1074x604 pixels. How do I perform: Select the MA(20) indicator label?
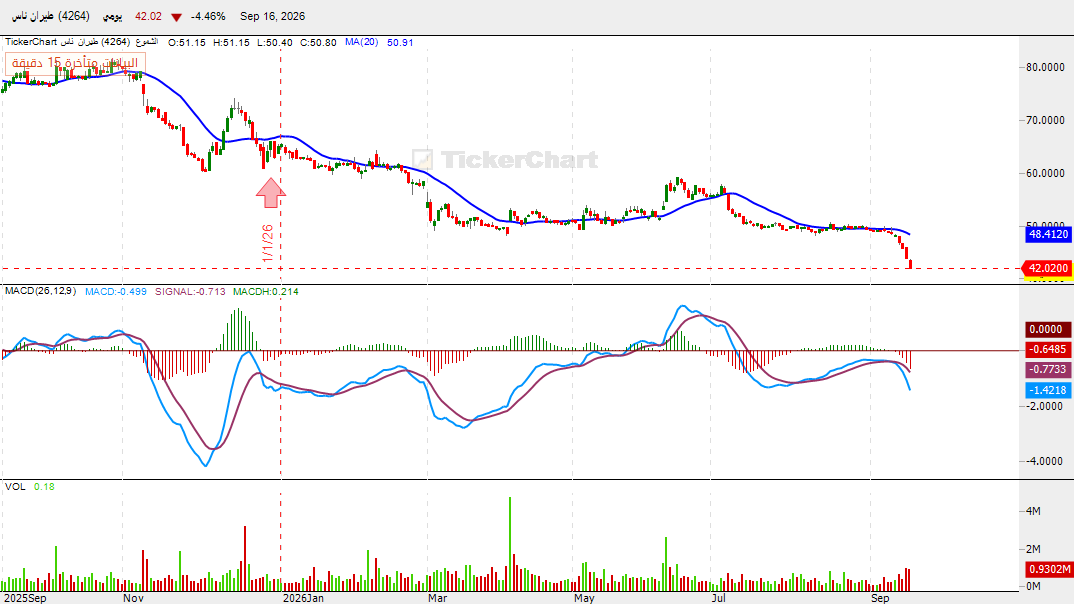point(361,42)
